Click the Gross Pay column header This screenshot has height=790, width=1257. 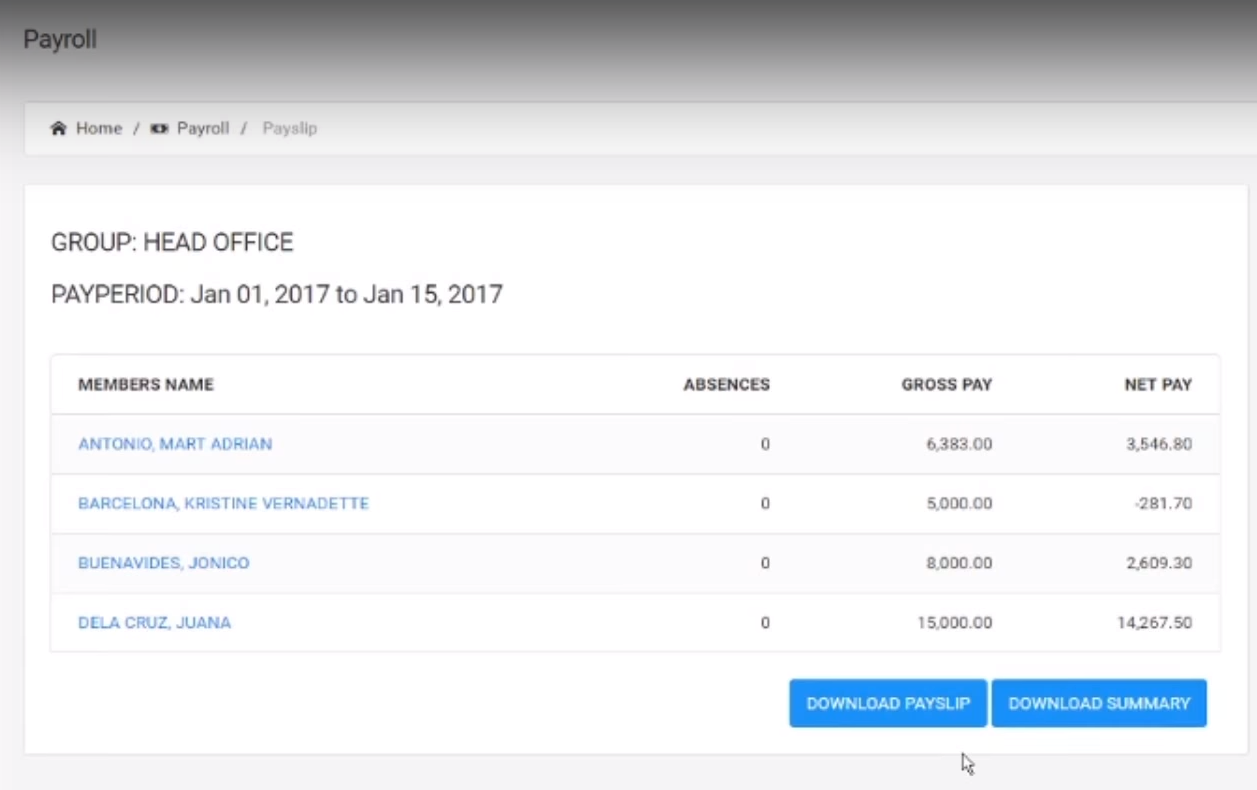point(946,385)
